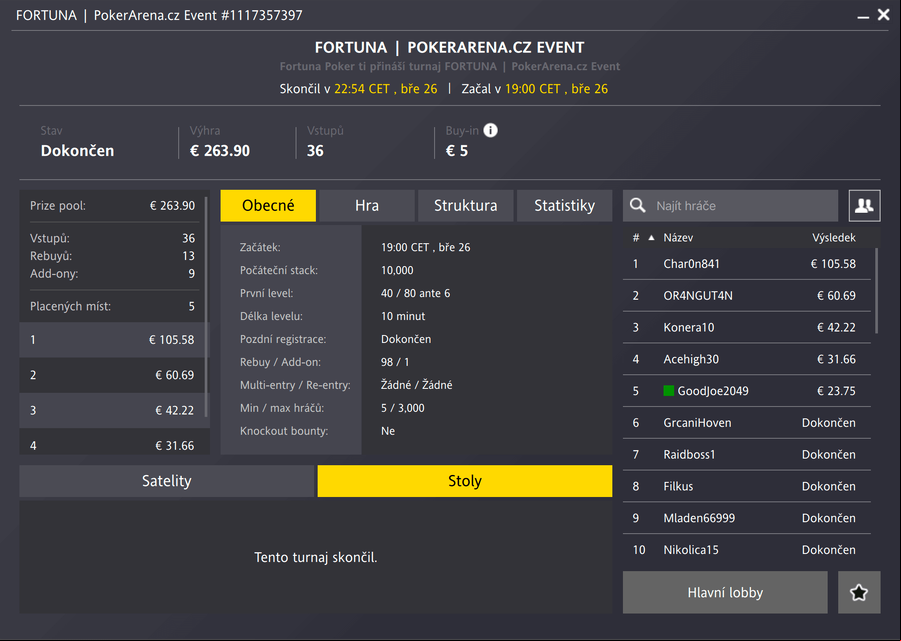
Task: Open the Obecné tab
Action: 268,206
